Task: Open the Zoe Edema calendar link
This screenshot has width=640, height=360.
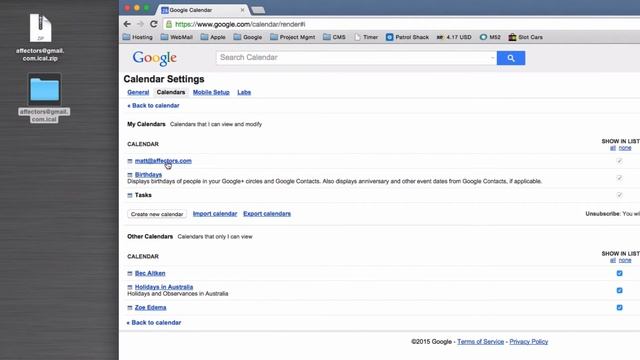Action: (x=150, y=308)
